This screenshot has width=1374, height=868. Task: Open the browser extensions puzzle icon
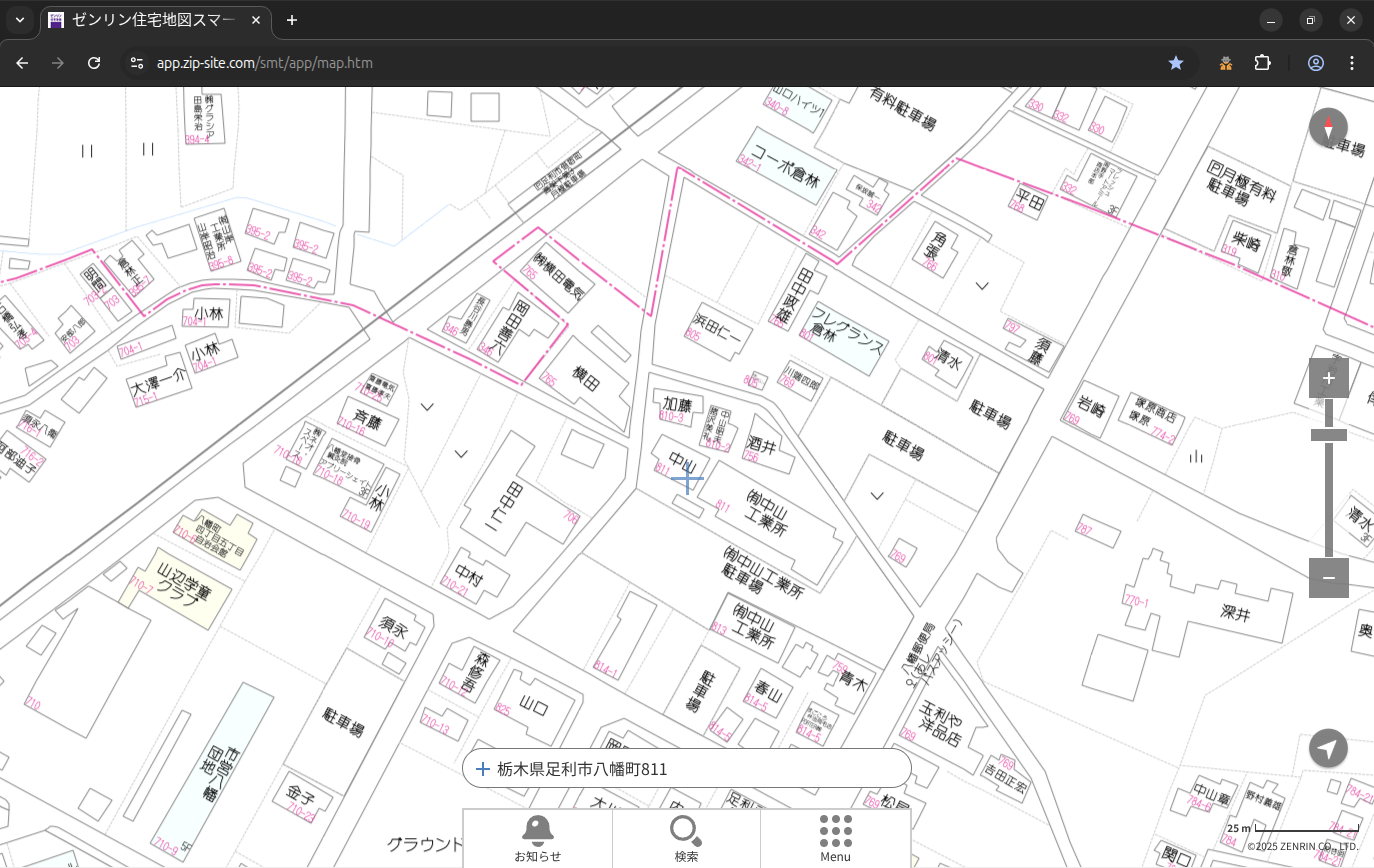(x=1262, y=63)
